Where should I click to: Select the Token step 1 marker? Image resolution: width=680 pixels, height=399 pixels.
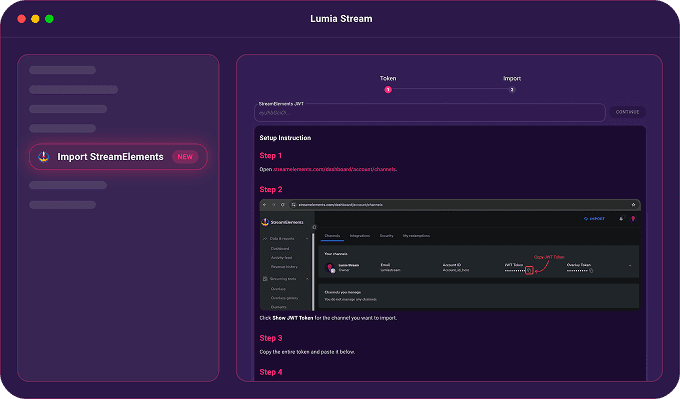click(x=388, y=90)
